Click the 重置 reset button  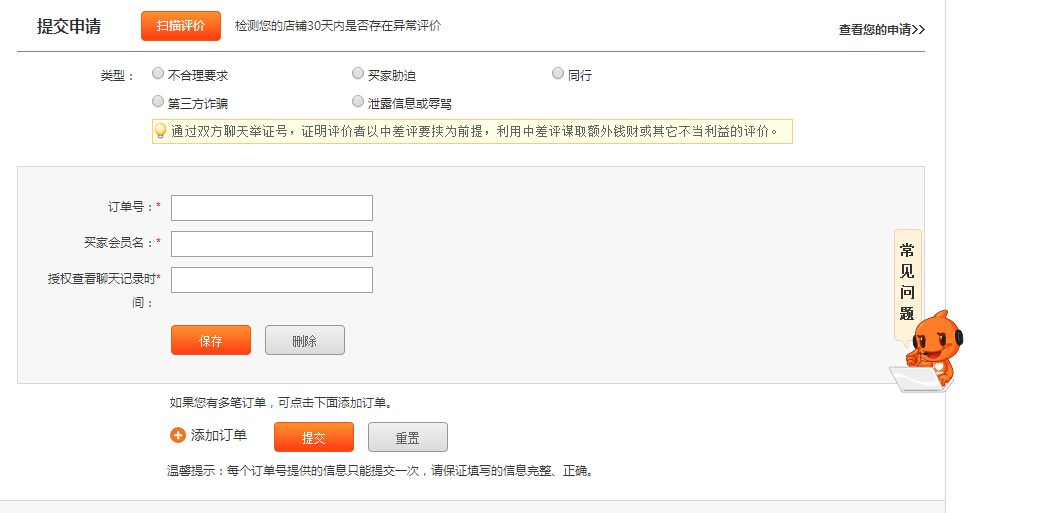pyautogui.click(x=407, y=438)
